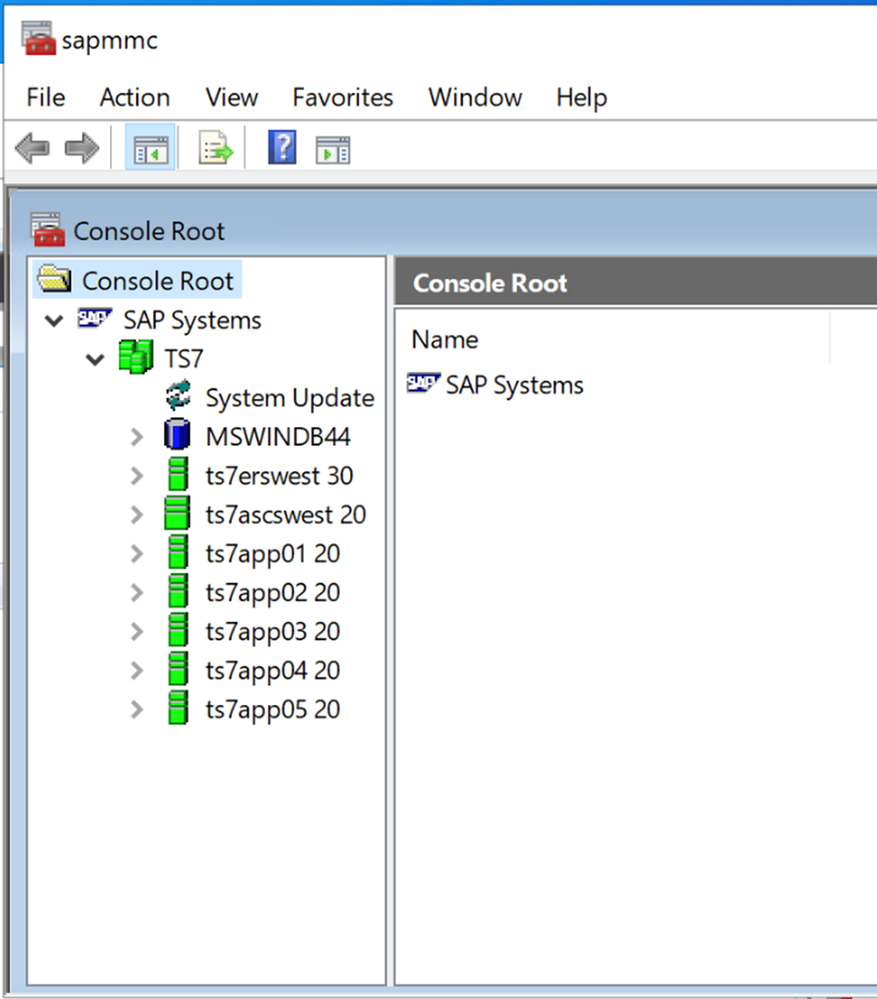The width and height of the screenshot is (877, 999).
Task: Collapse the SAP Systems tree node
Action: (54, 320)
